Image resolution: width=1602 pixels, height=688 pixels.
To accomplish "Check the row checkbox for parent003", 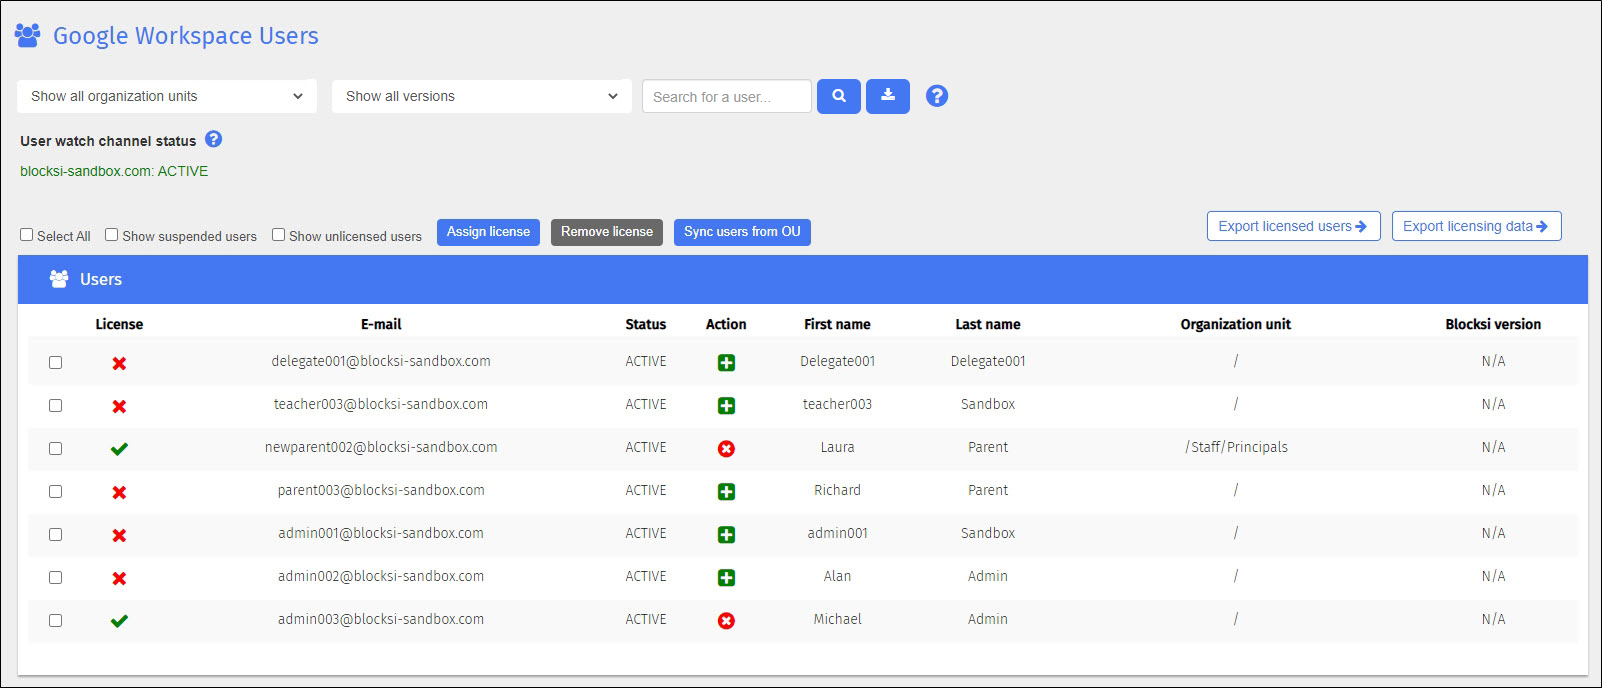I will point(56,492).
